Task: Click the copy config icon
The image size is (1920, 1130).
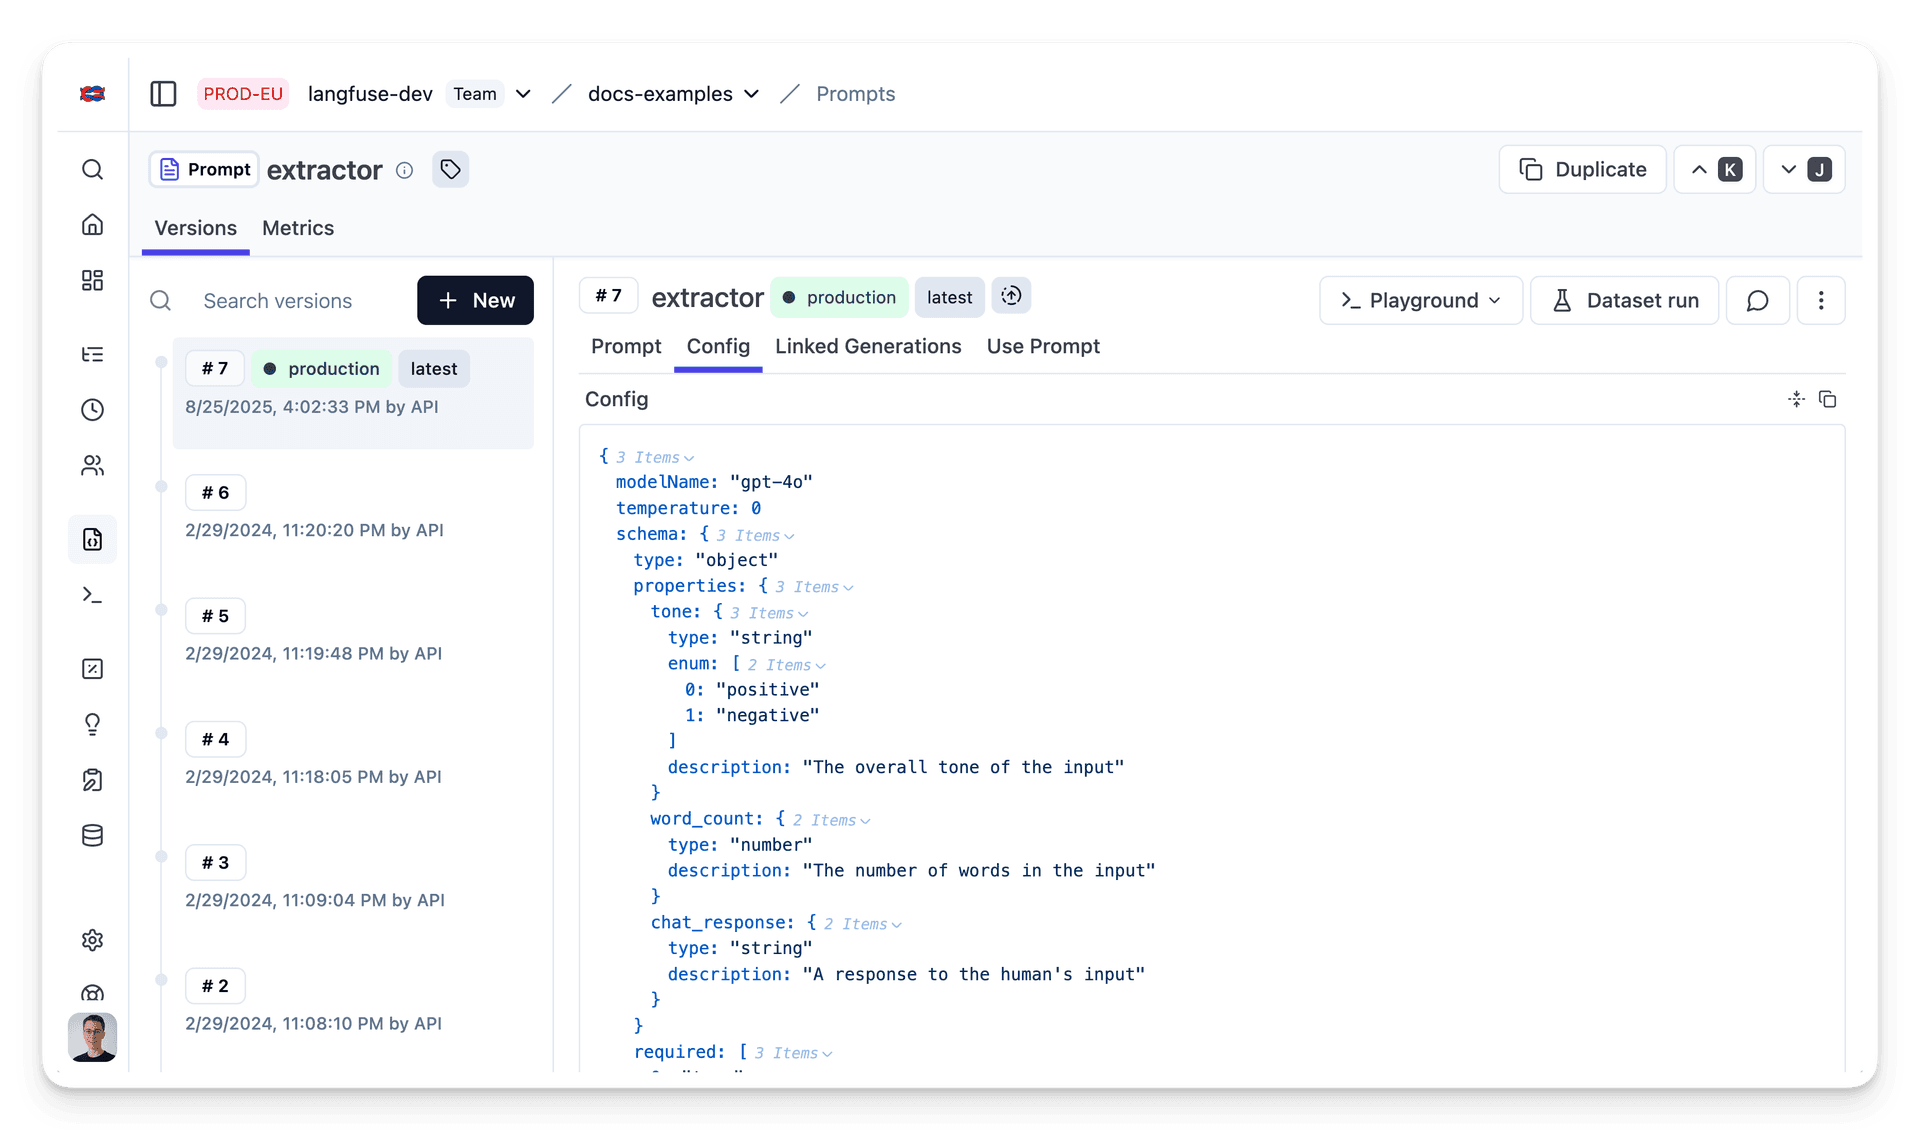Action: tap(1827, 399)
